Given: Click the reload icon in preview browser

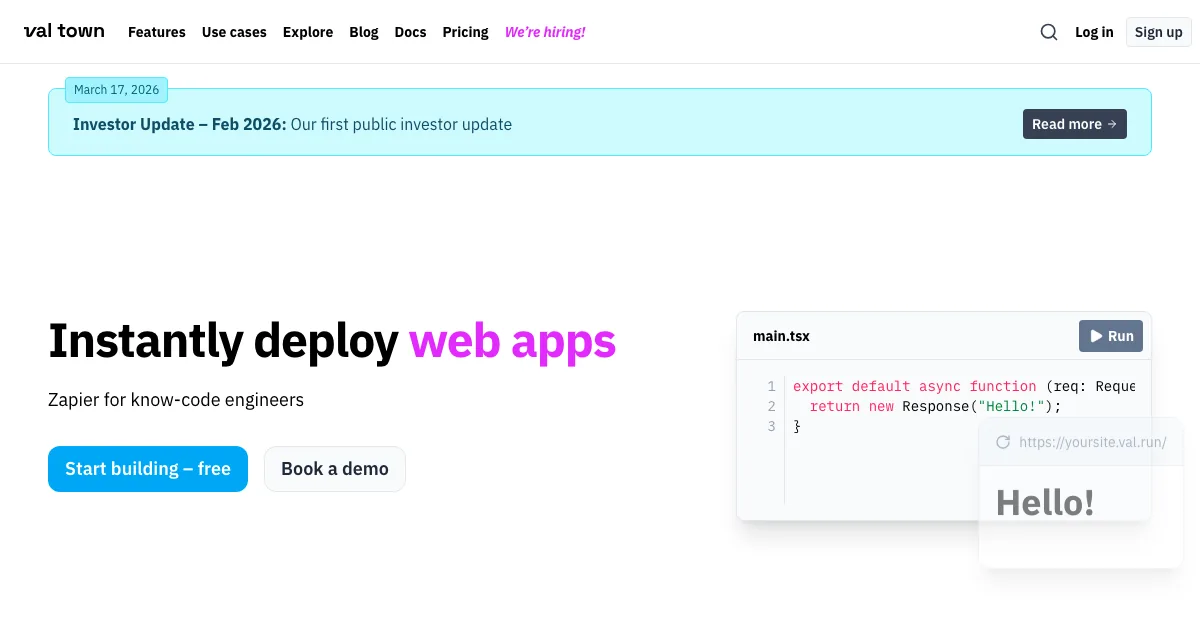Looking at the screenshot, I should tap(1003, 442).
